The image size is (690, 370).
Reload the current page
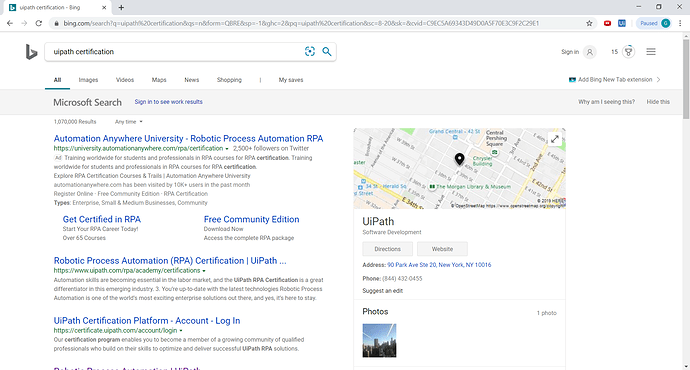tap(39, 23)
